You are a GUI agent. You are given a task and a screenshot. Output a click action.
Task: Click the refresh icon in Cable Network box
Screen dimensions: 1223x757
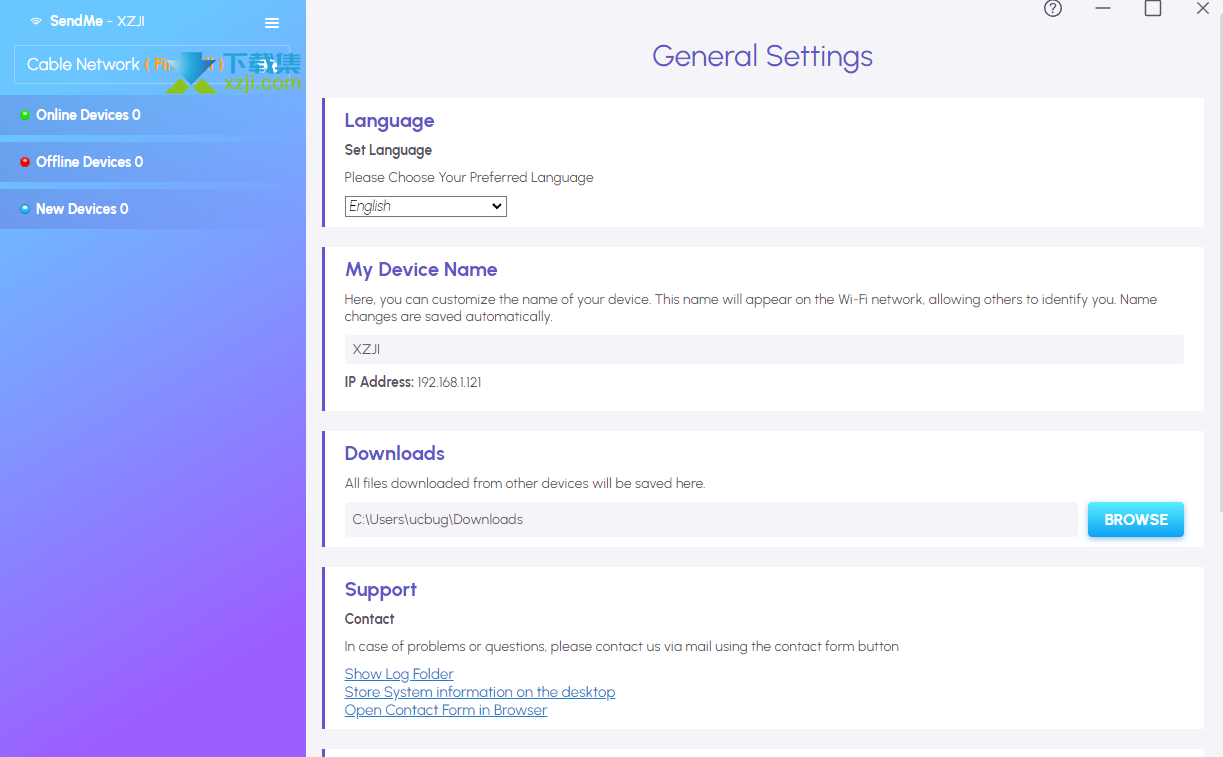coord(266,65)
